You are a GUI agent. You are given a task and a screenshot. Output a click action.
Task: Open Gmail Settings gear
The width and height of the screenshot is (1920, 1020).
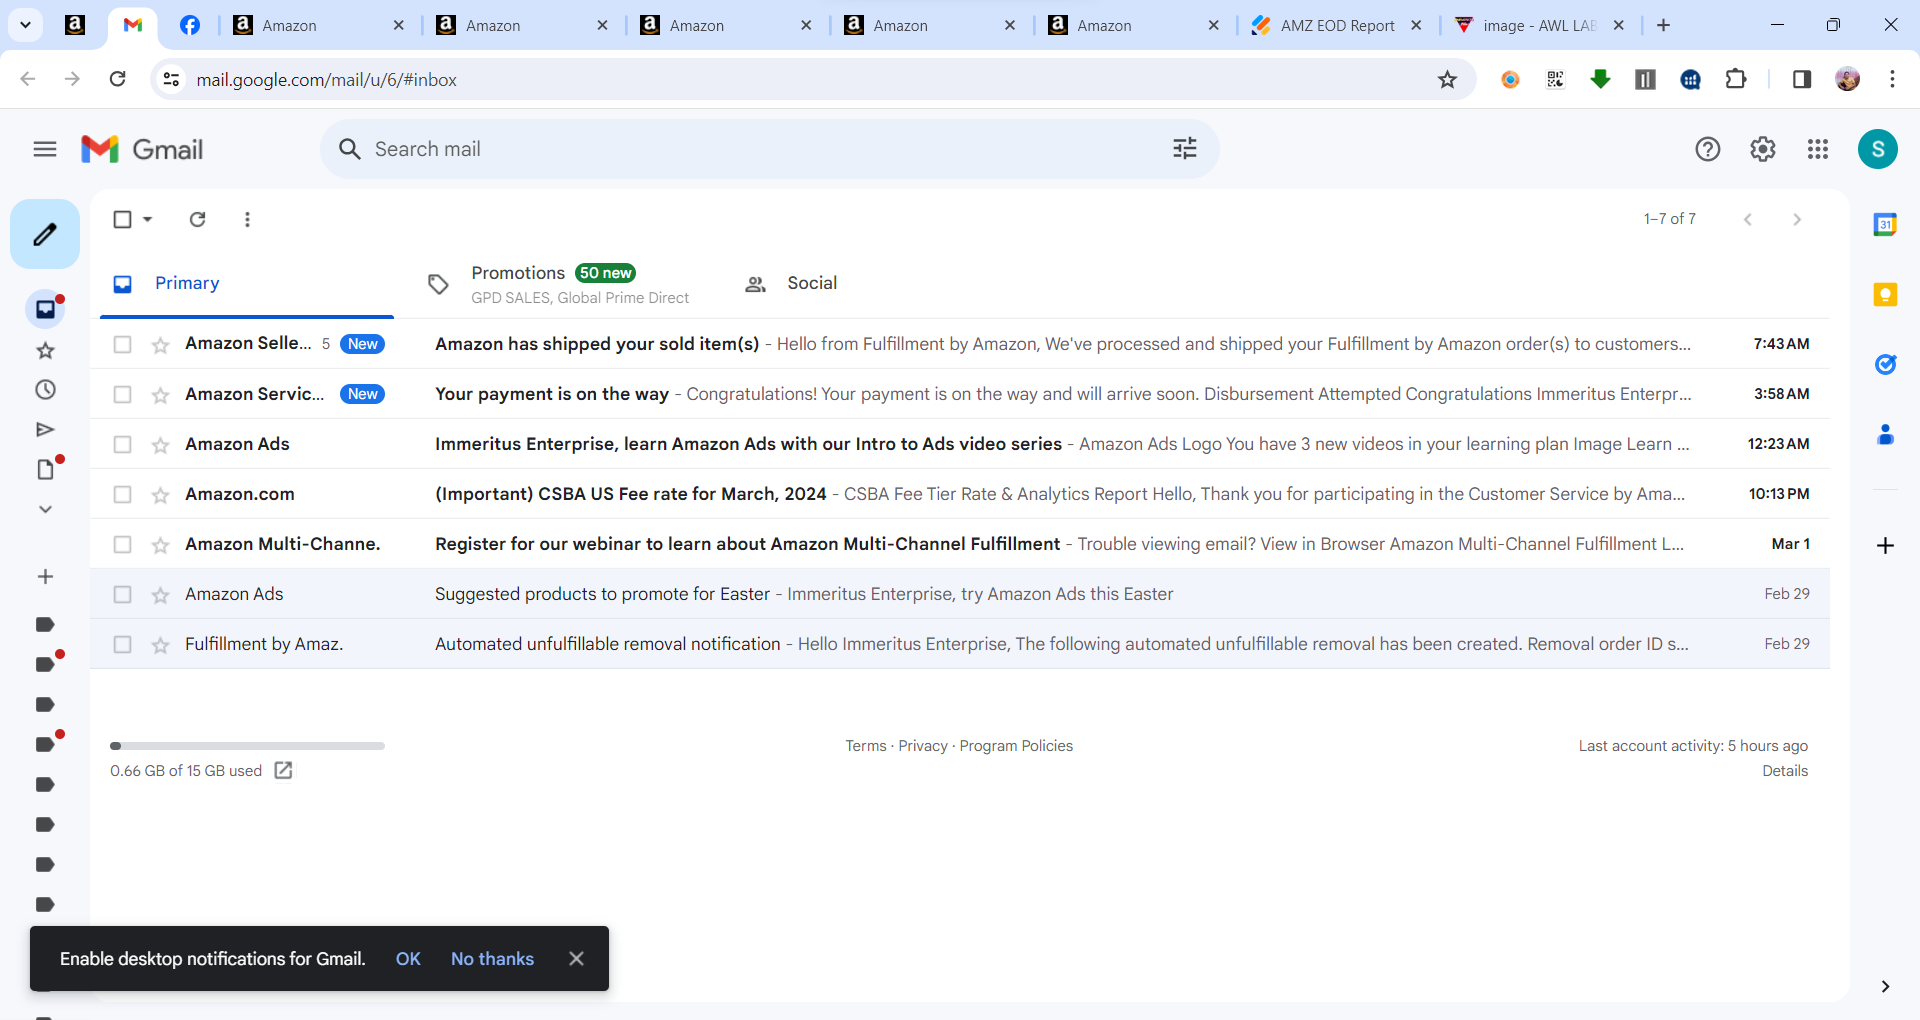[1763, 149]
